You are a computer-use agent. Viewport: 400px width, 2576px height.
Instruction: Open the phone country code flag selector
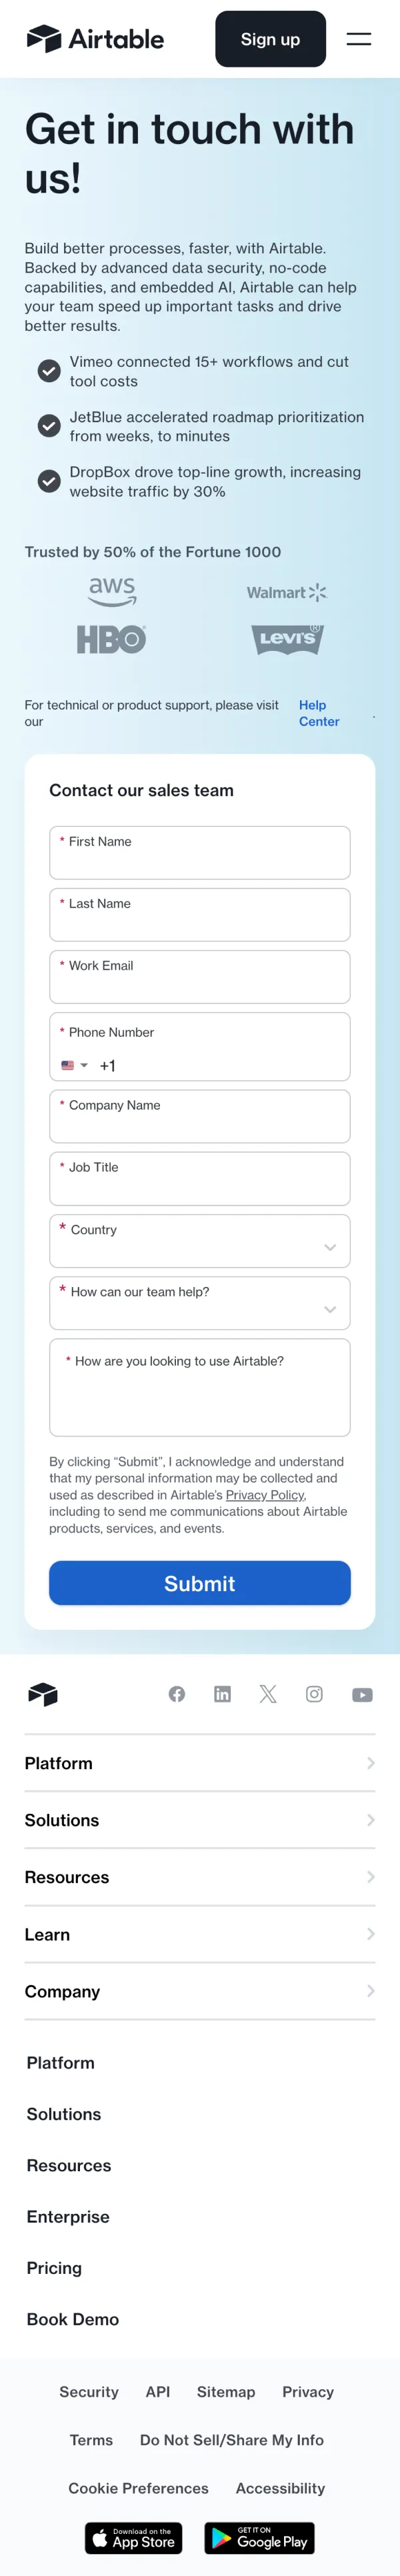[74, 1065]
